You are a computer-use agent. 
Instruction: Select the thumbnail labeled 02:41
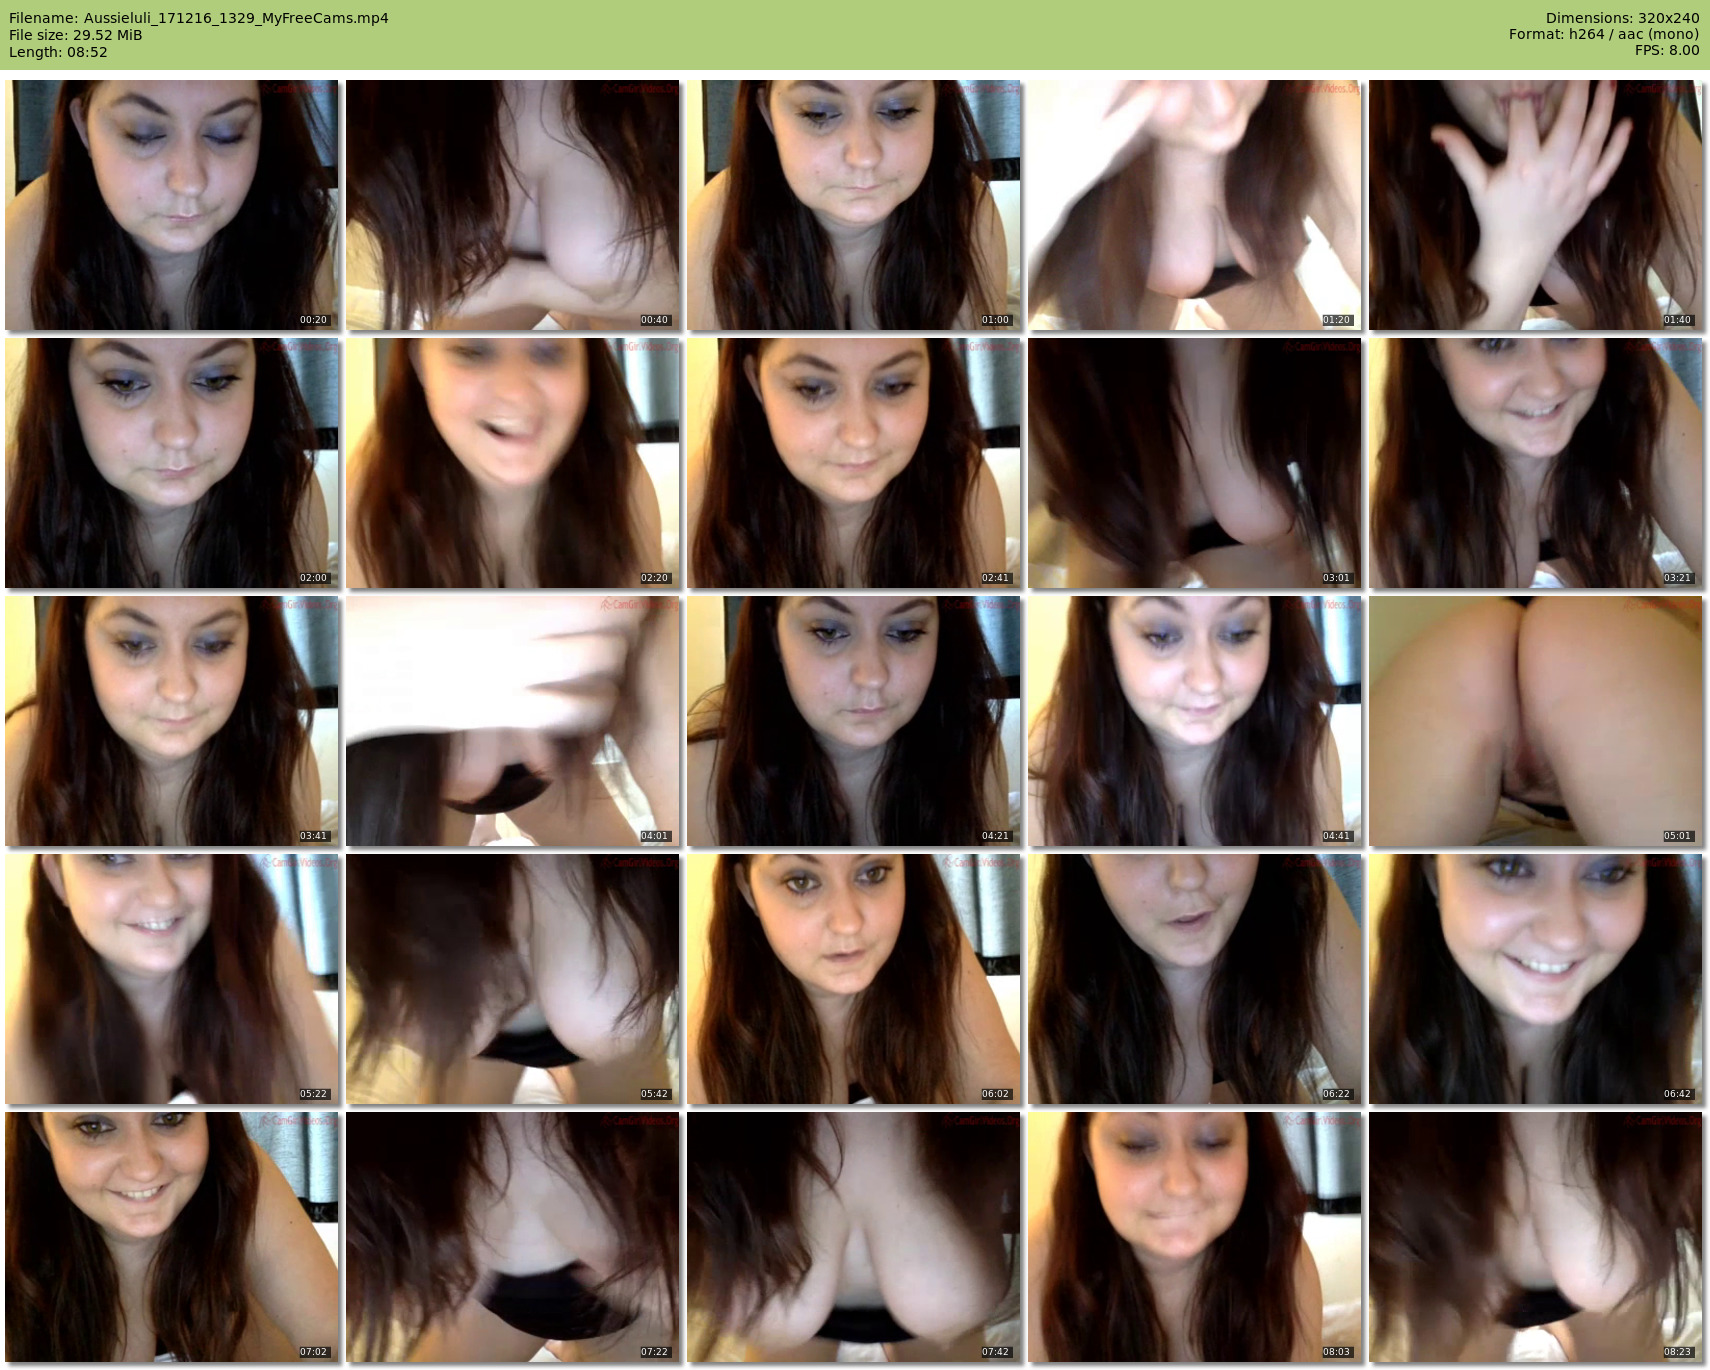[x=853, y=463]
